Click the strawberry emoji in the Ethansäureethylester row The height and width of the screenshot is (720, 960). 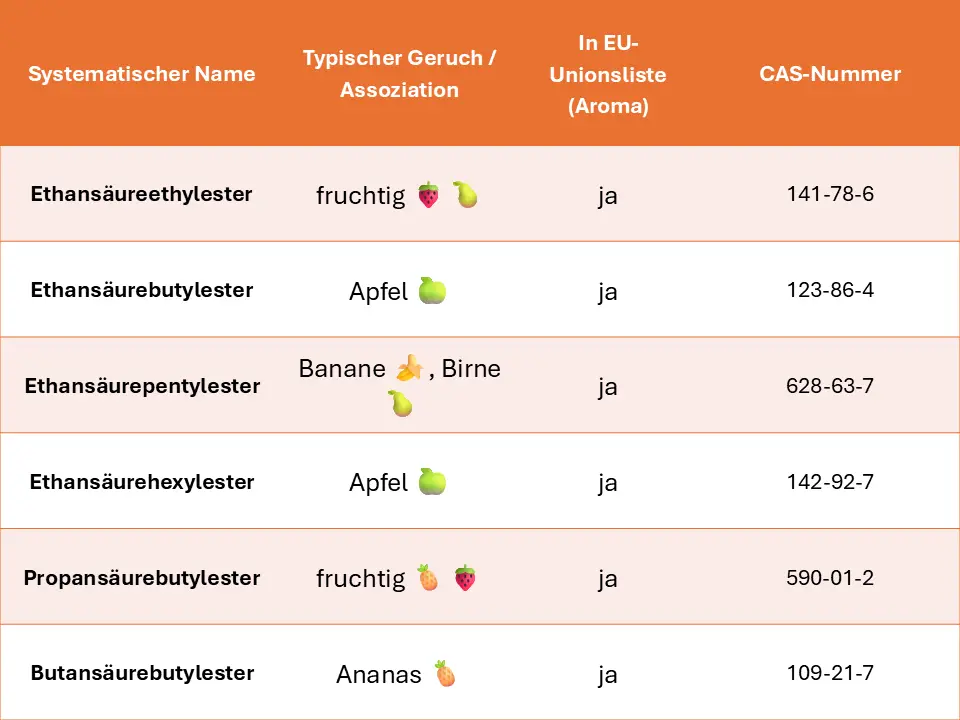coord(428,195)
